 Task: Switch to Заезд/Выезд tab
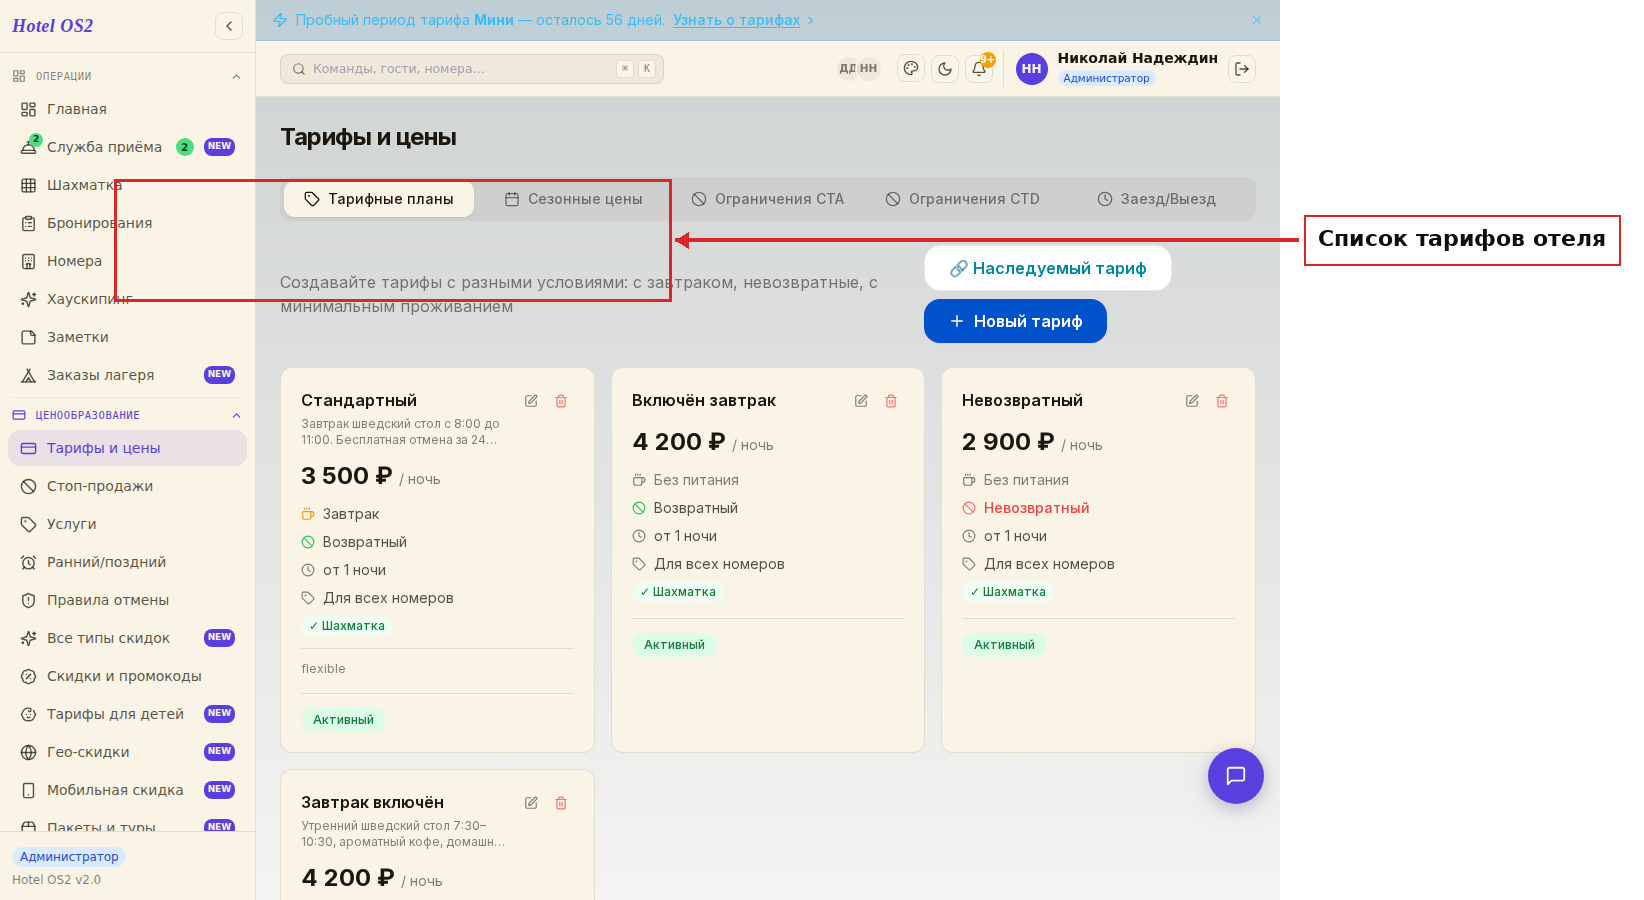pos(1156,199)
